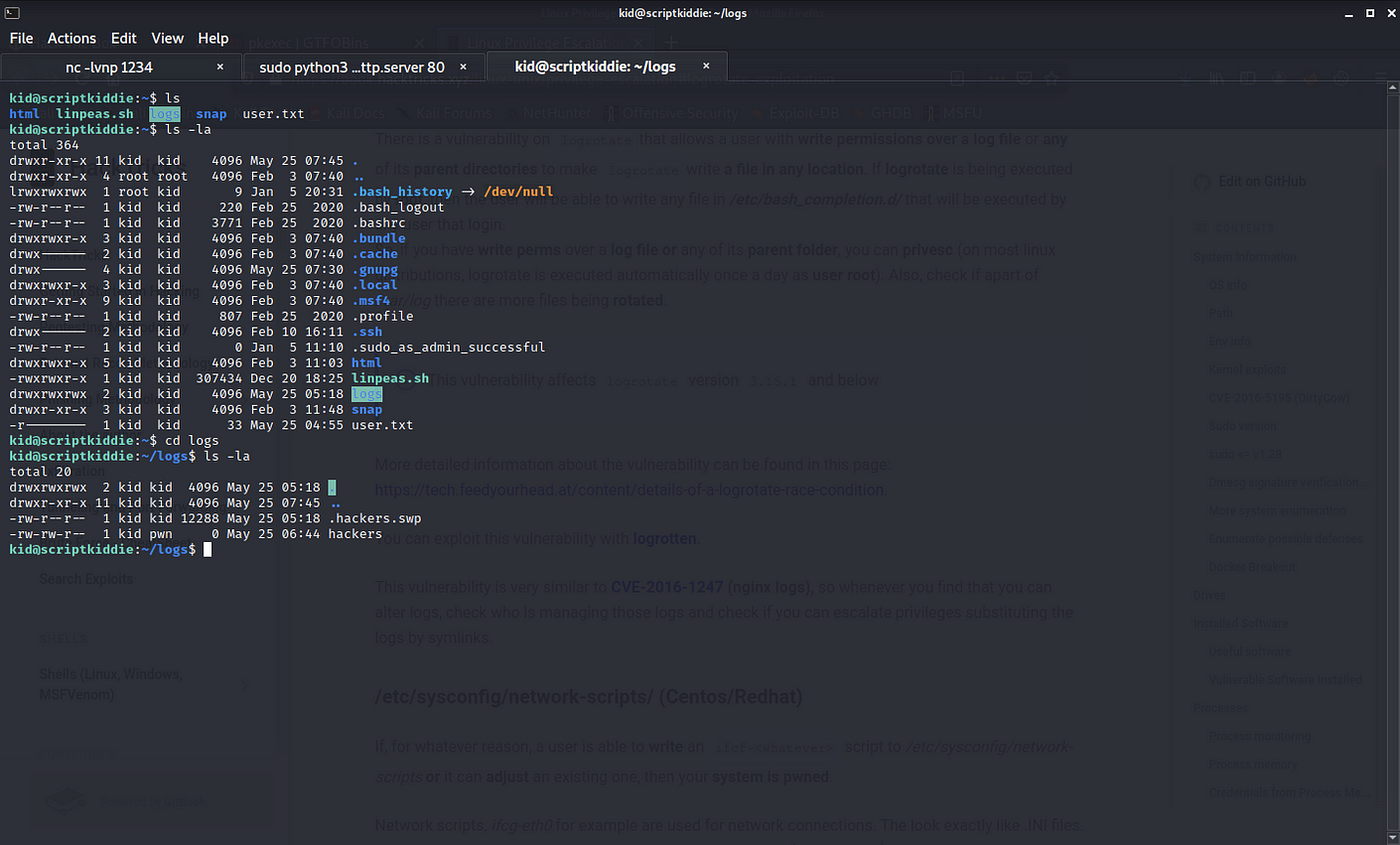
Task: Click the 'logrotten' link in background page
Action: 666,539
